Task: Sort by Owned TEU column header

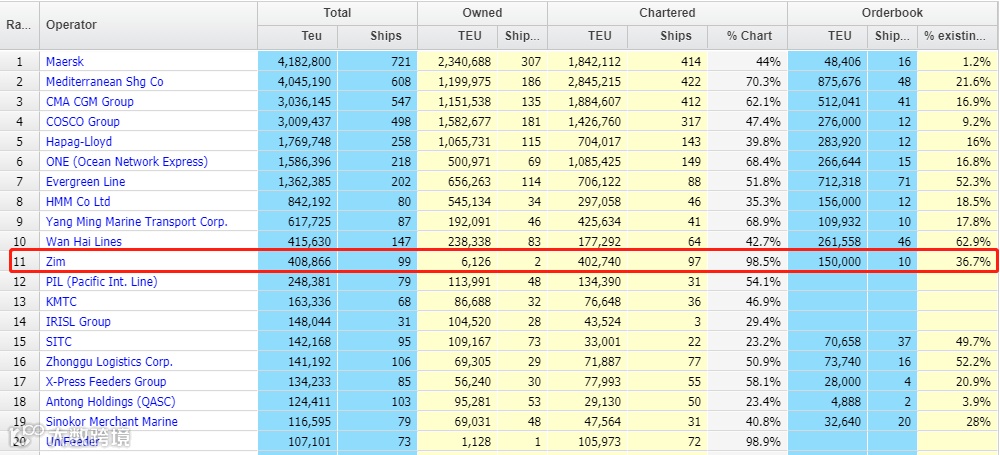Action: click(458, 36)
